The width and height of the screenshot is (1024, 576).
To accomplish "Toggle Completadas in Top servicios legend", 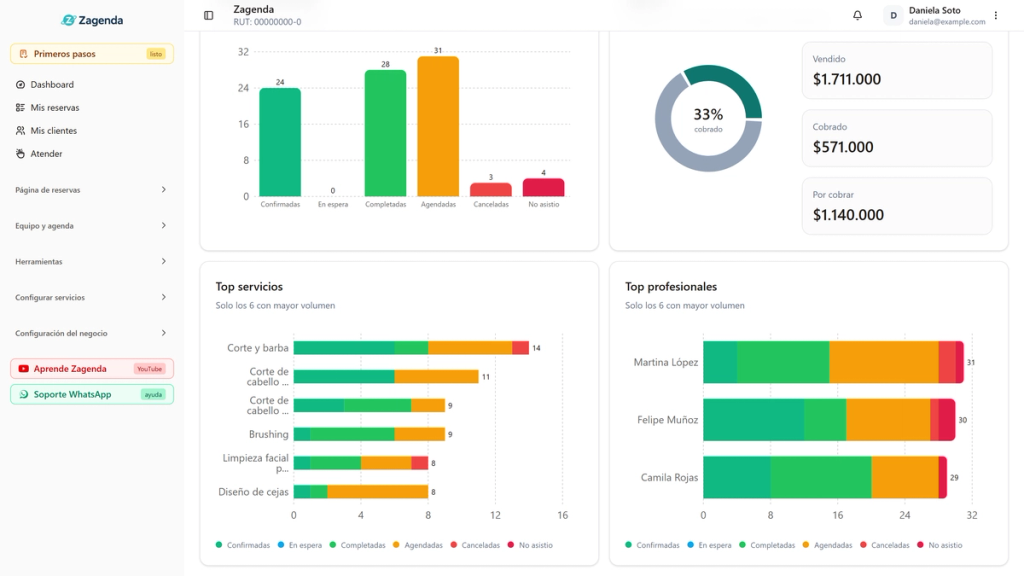I will (x=357, y=545).
